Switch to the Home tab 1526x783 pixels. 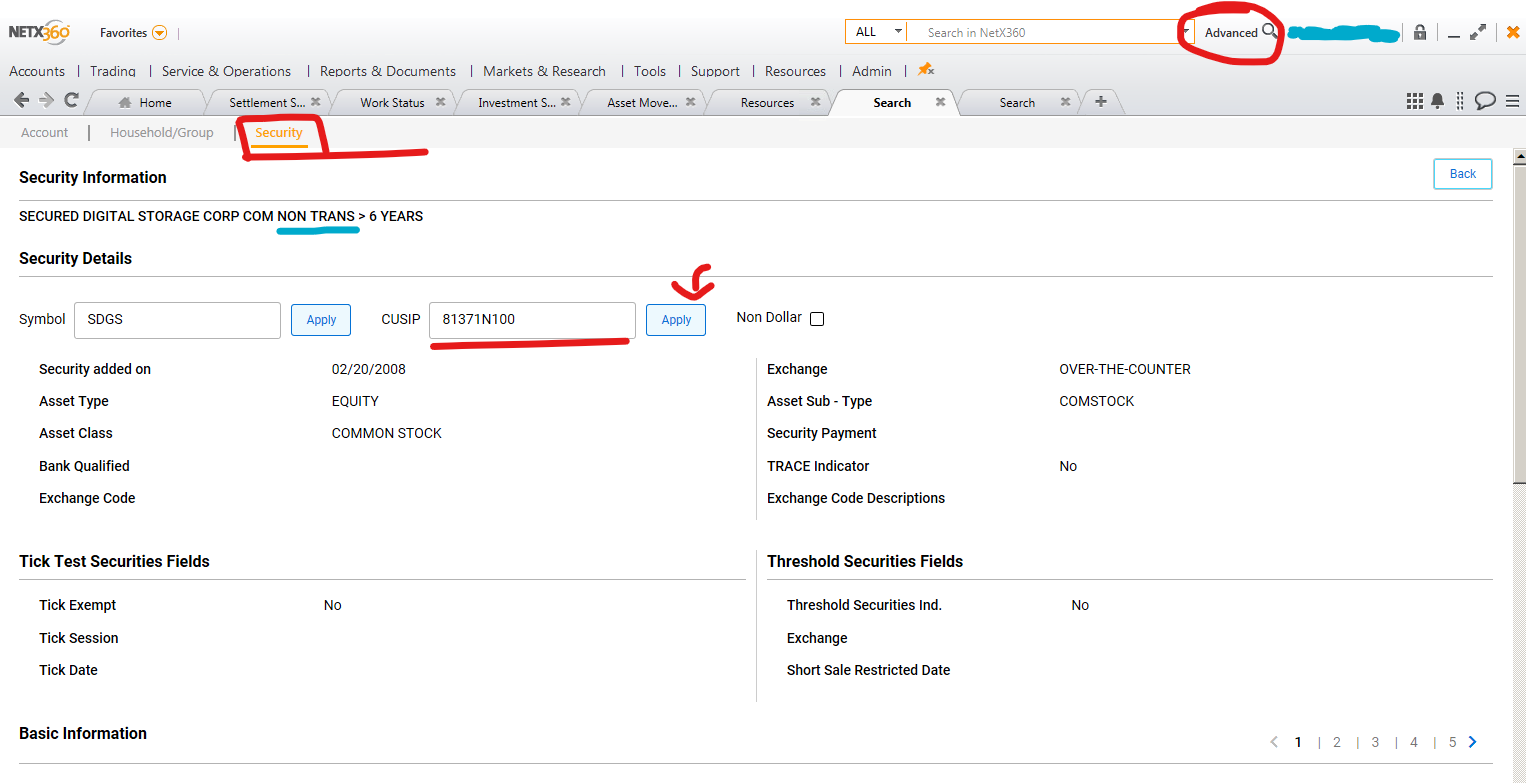point(145,102)
